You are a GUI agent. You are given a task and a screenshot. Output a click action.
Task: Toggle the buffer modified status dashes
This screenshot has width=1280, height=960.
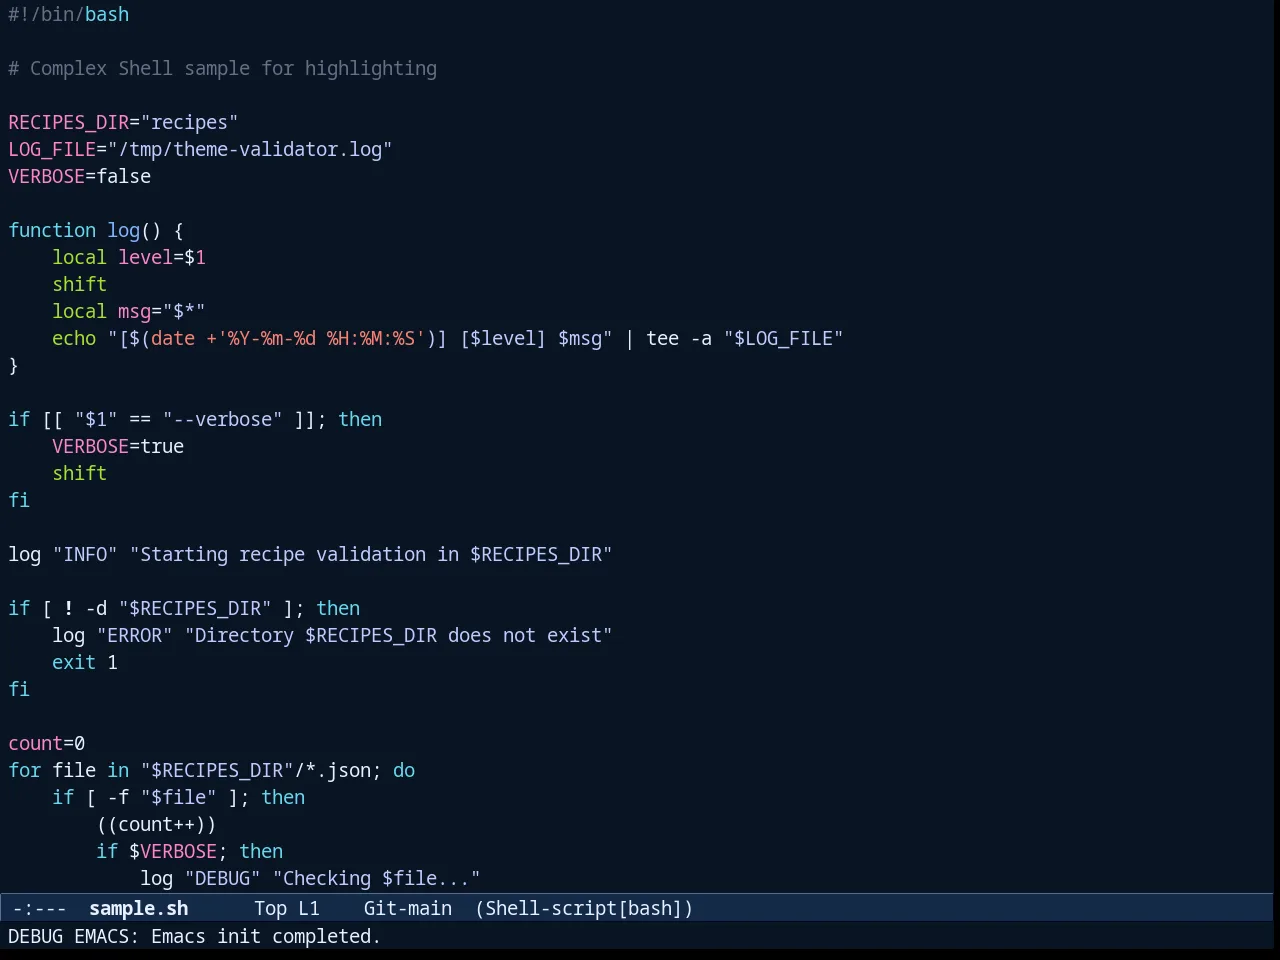click(x=40, y=908)
